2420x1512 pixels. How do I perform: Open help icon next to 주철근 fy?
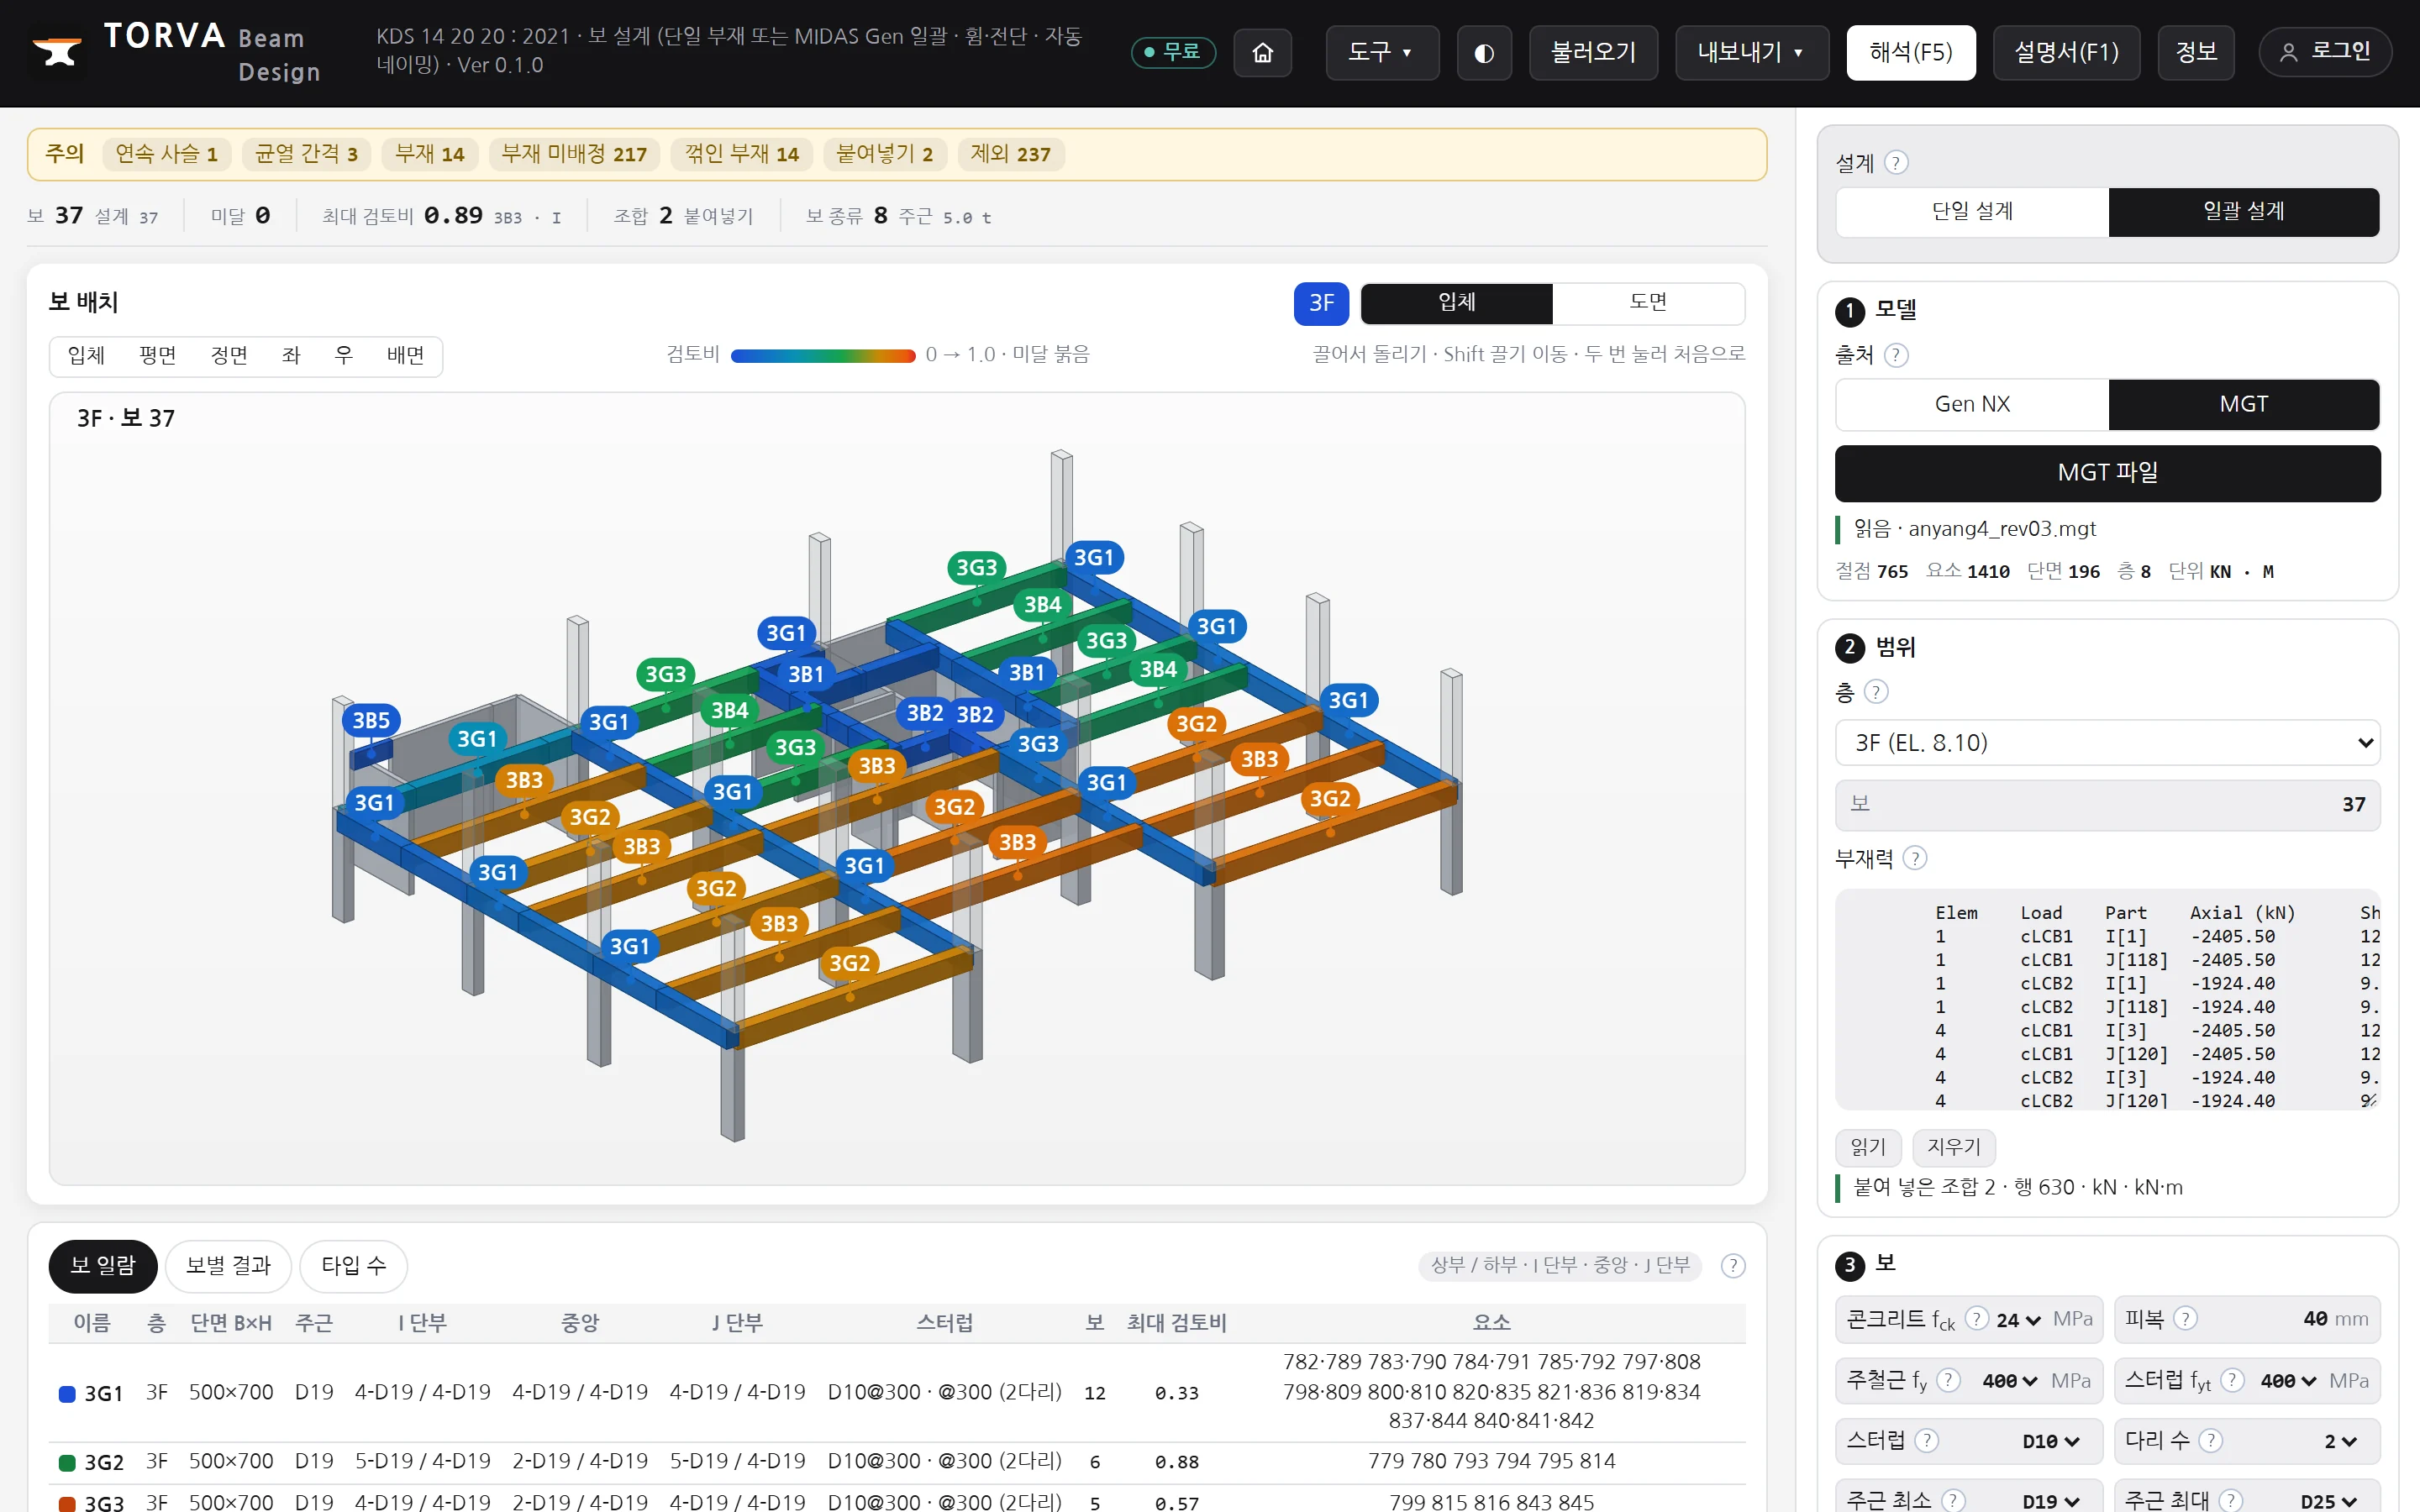[x=1948, y=1380]
